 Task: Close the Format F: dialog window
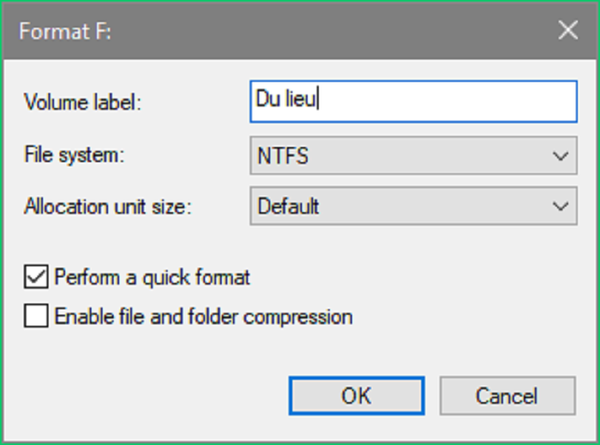point(568,29)
